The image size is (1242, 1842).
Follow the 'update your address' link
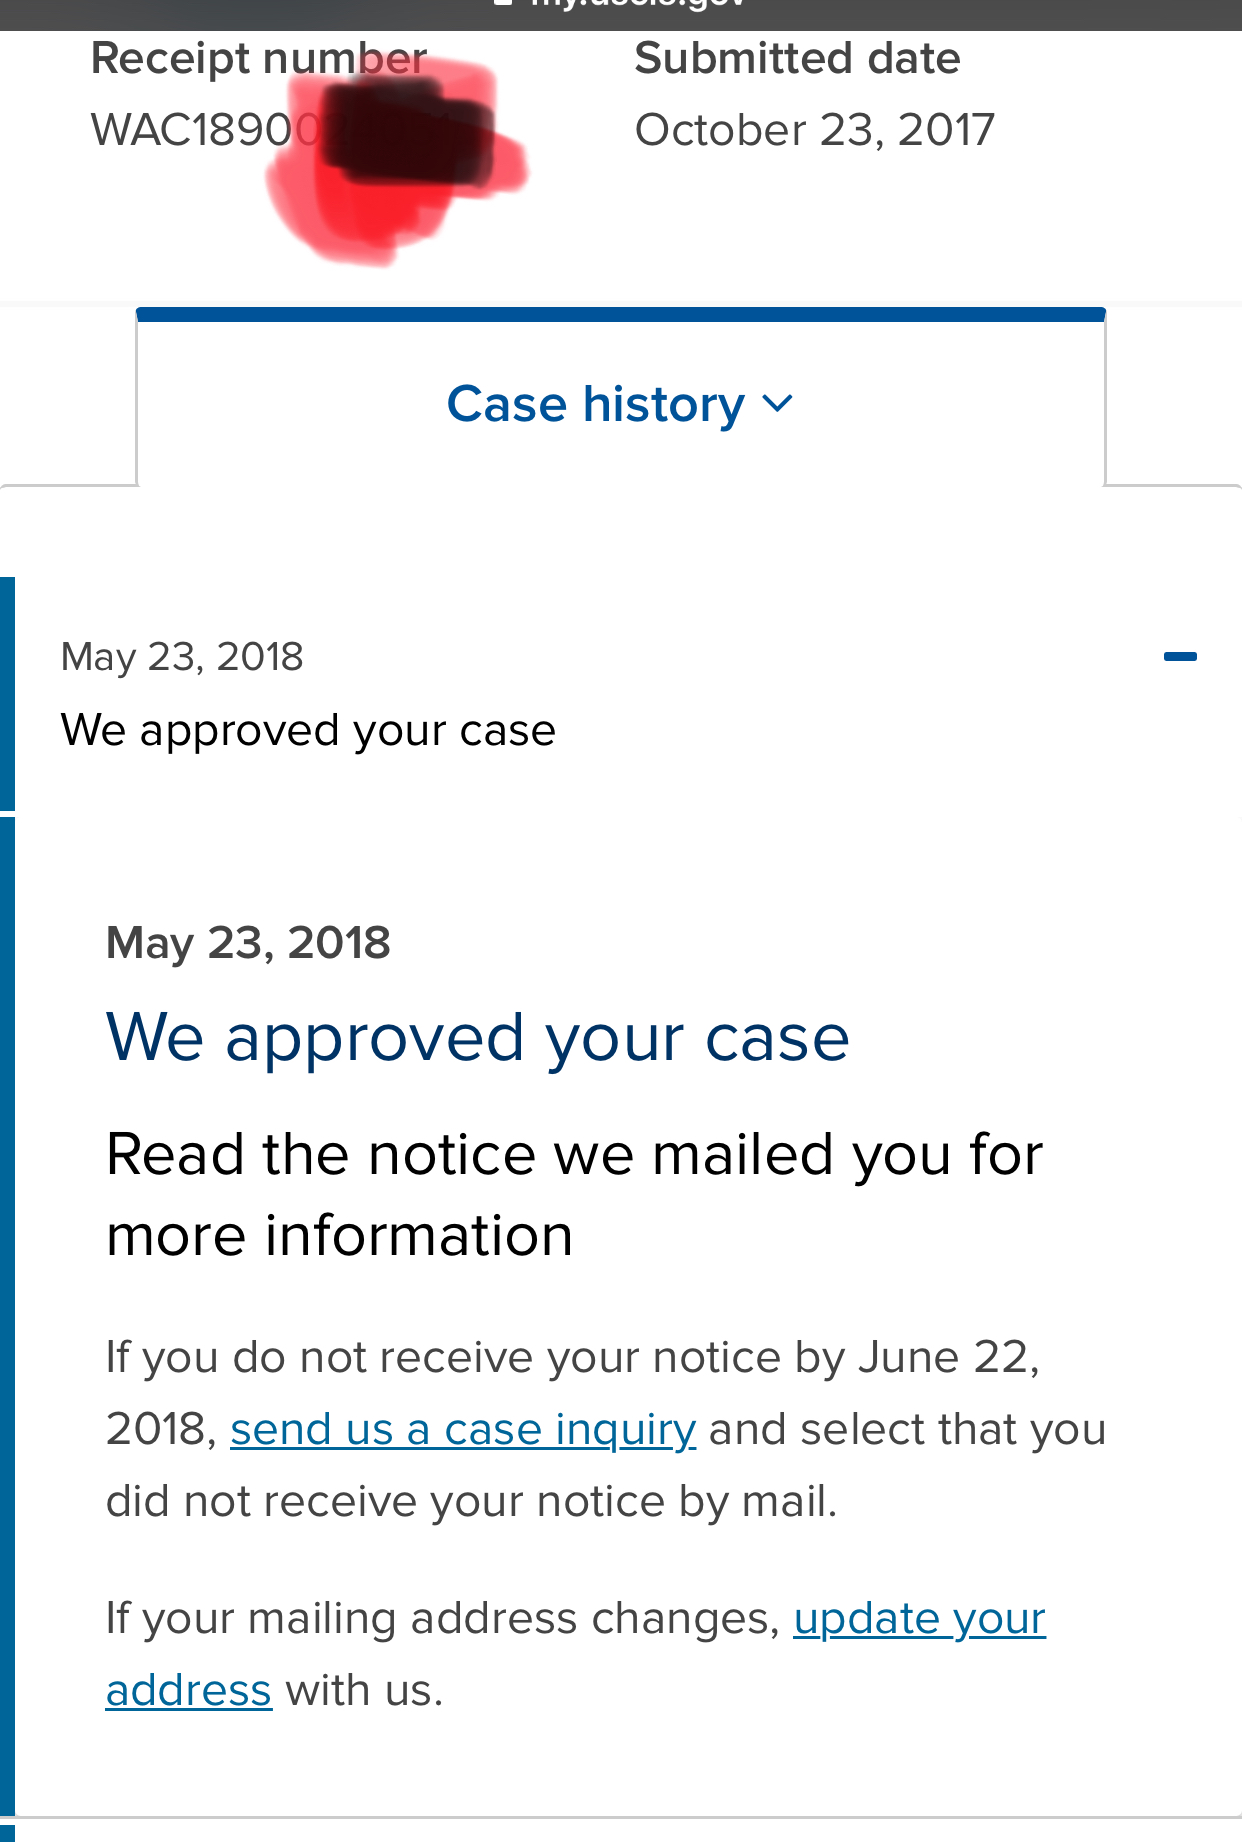click(919, 1619)
